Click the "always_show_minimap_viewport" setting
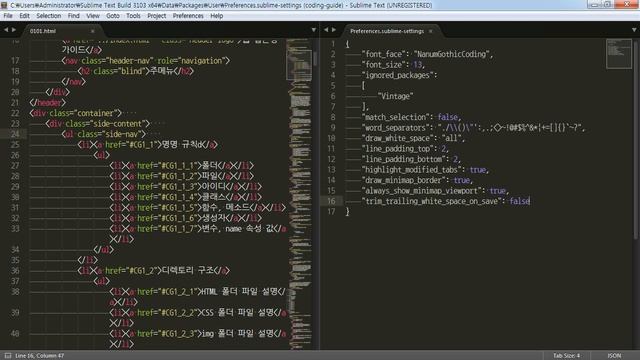Viewport: 640px width, 360px height. pos(435,191)
